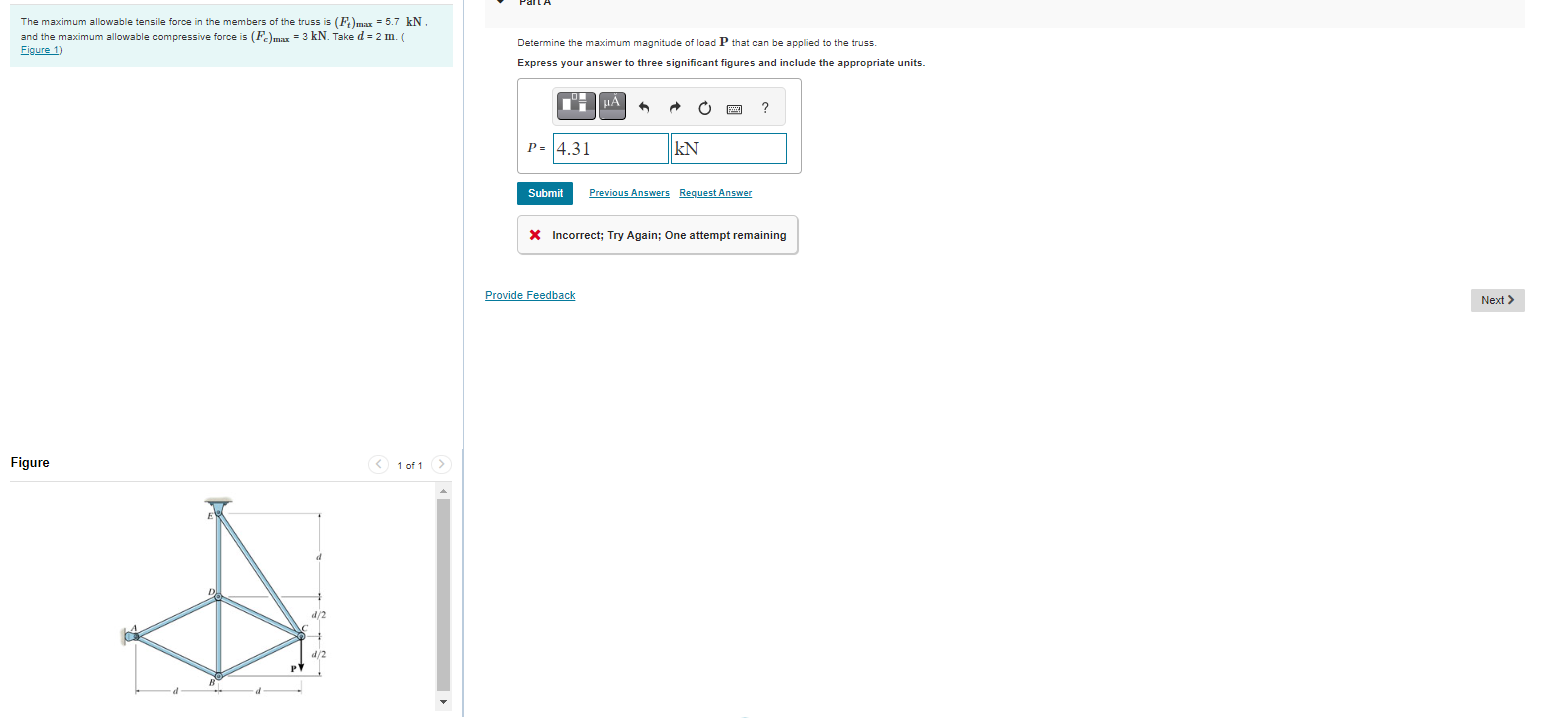Screen dimensions: 1560x718
Task: Open Figure 1 from the problem statement
Action: [x=39, y=49]
